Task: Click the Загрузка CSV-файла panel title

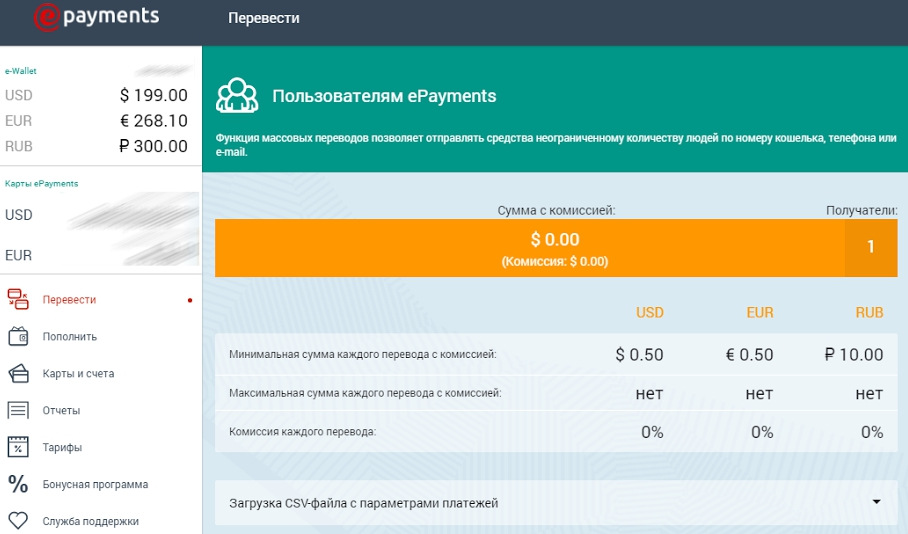Action: point(364,503)
